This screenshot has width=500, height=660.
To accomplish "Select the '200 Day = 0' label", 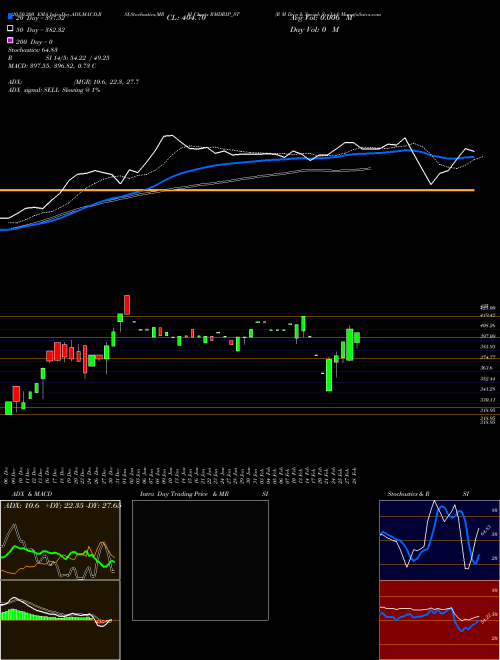I will tap(35, 42).
